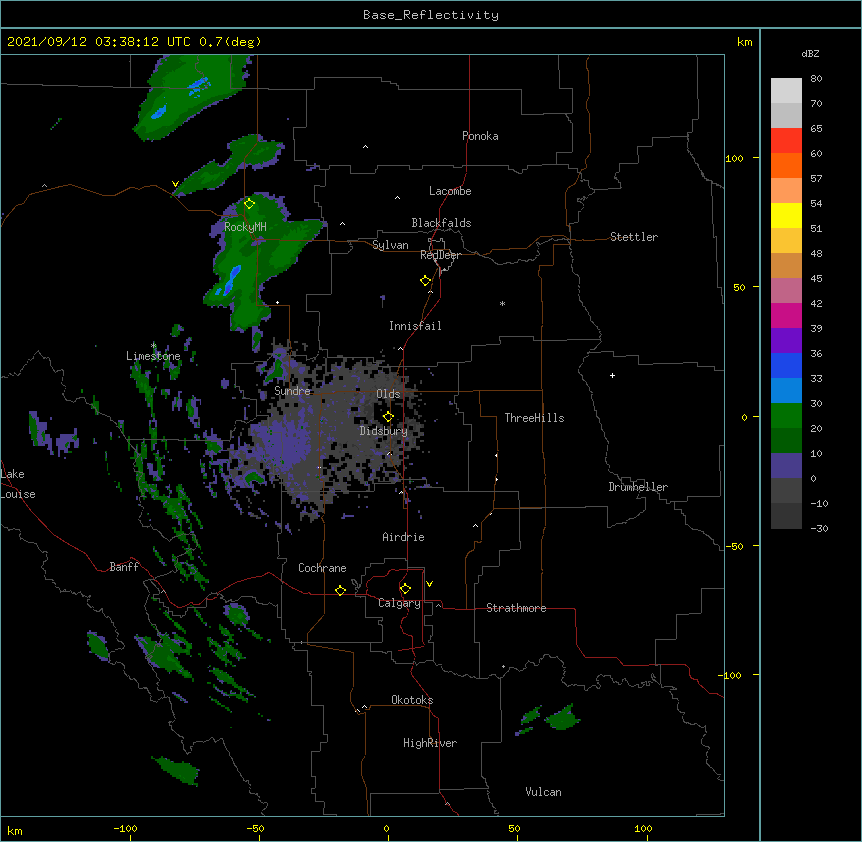Click the ThreeHills label
The image size is (862, 842).
(x=534, y=418)
